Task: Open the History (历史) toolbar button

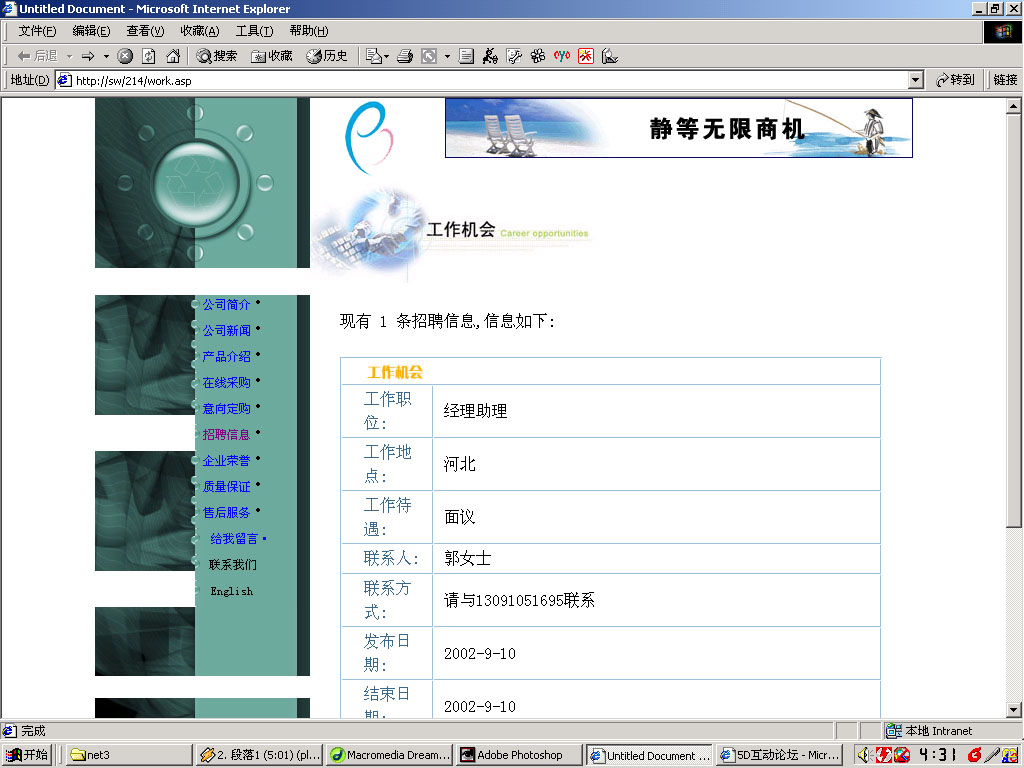Action: [x=327, y=56]
